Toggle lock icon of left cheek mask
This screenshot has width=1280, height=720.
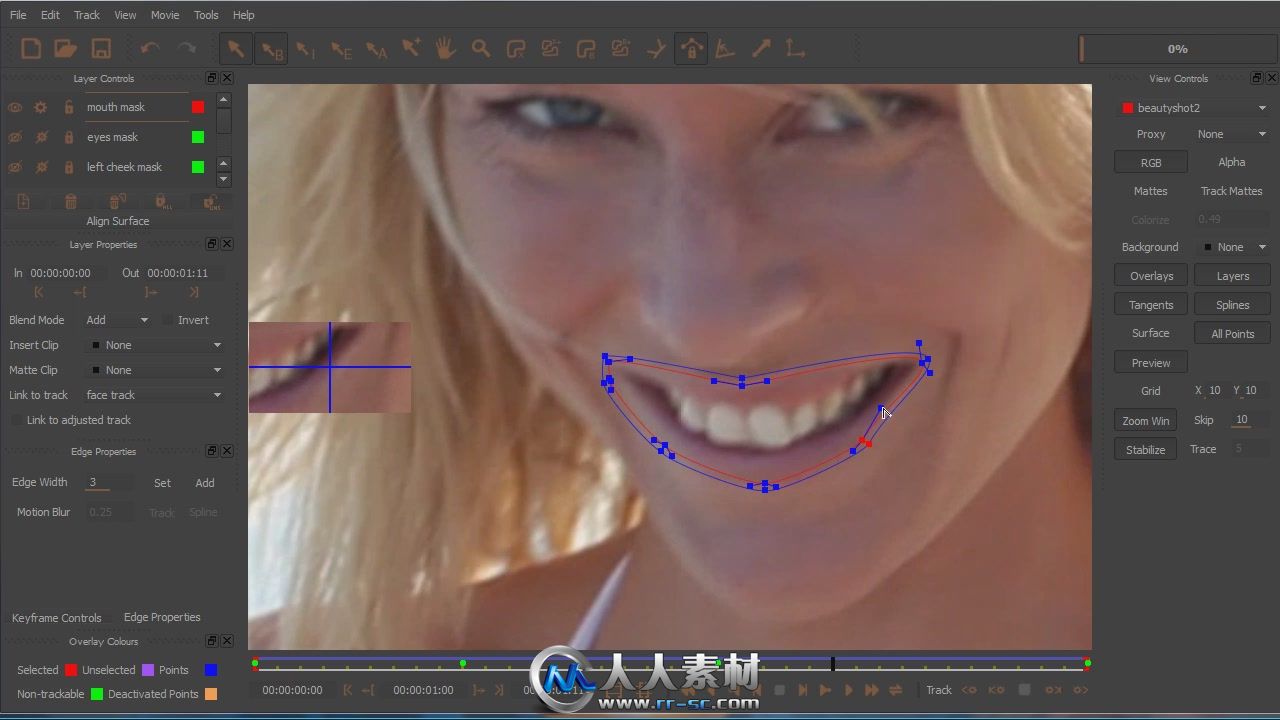[x=69, y=167]
